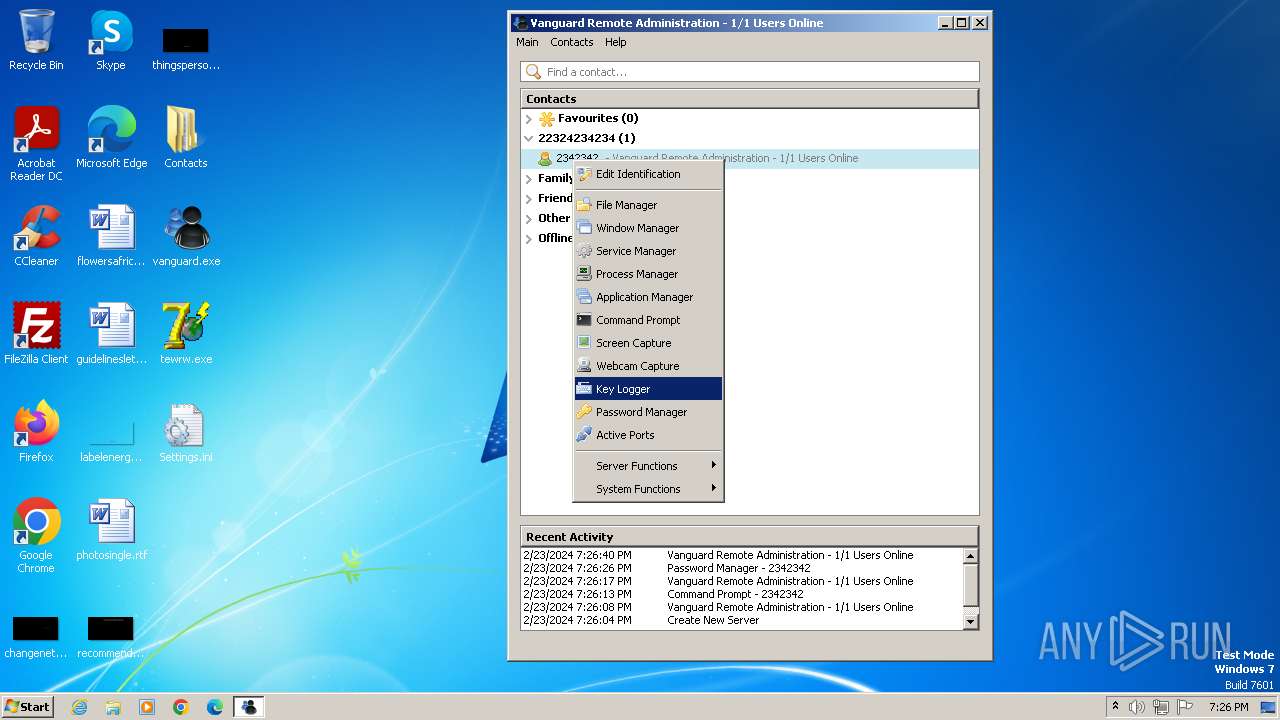The image size is (1280, 720).
Task: Click the Contacts column header
Action: [x=749, y=99]
